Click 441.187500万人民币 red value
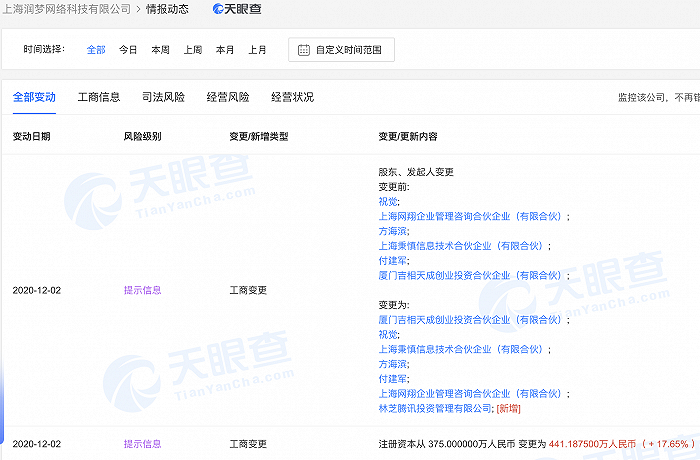Image resolution: width=700 pixels, height=460 pixels. coord(592,444)
